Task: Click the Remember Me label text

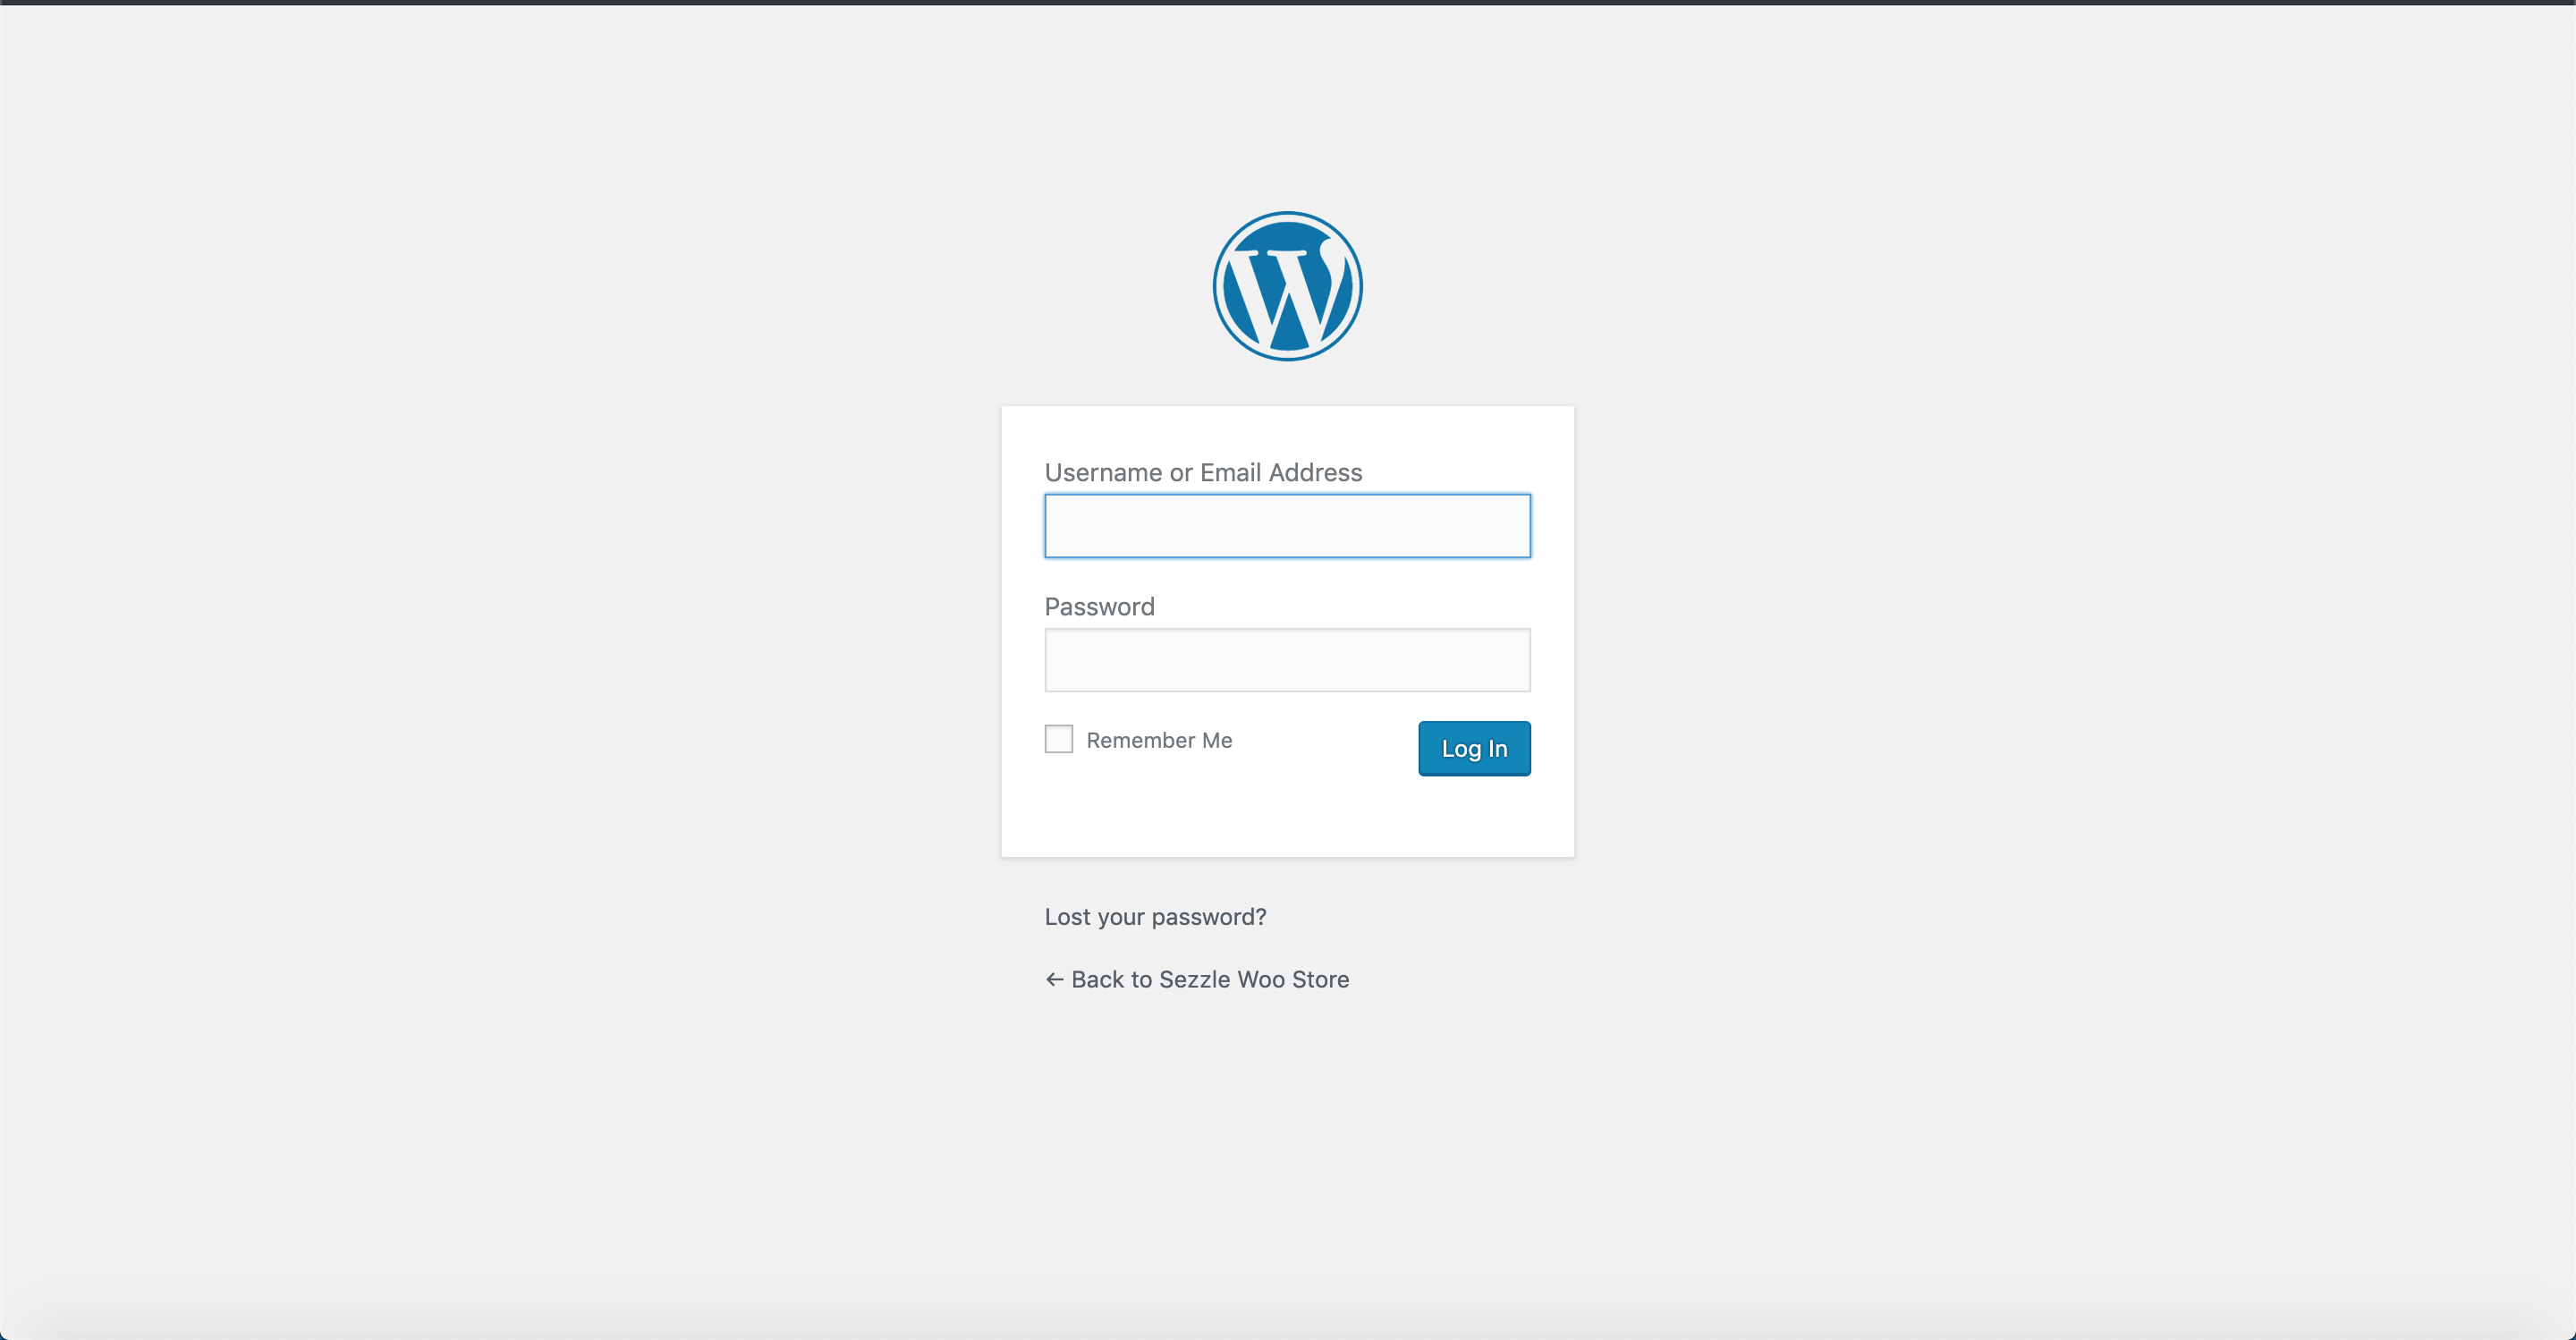Action: pyautogui.click(x=1159, y=740)
